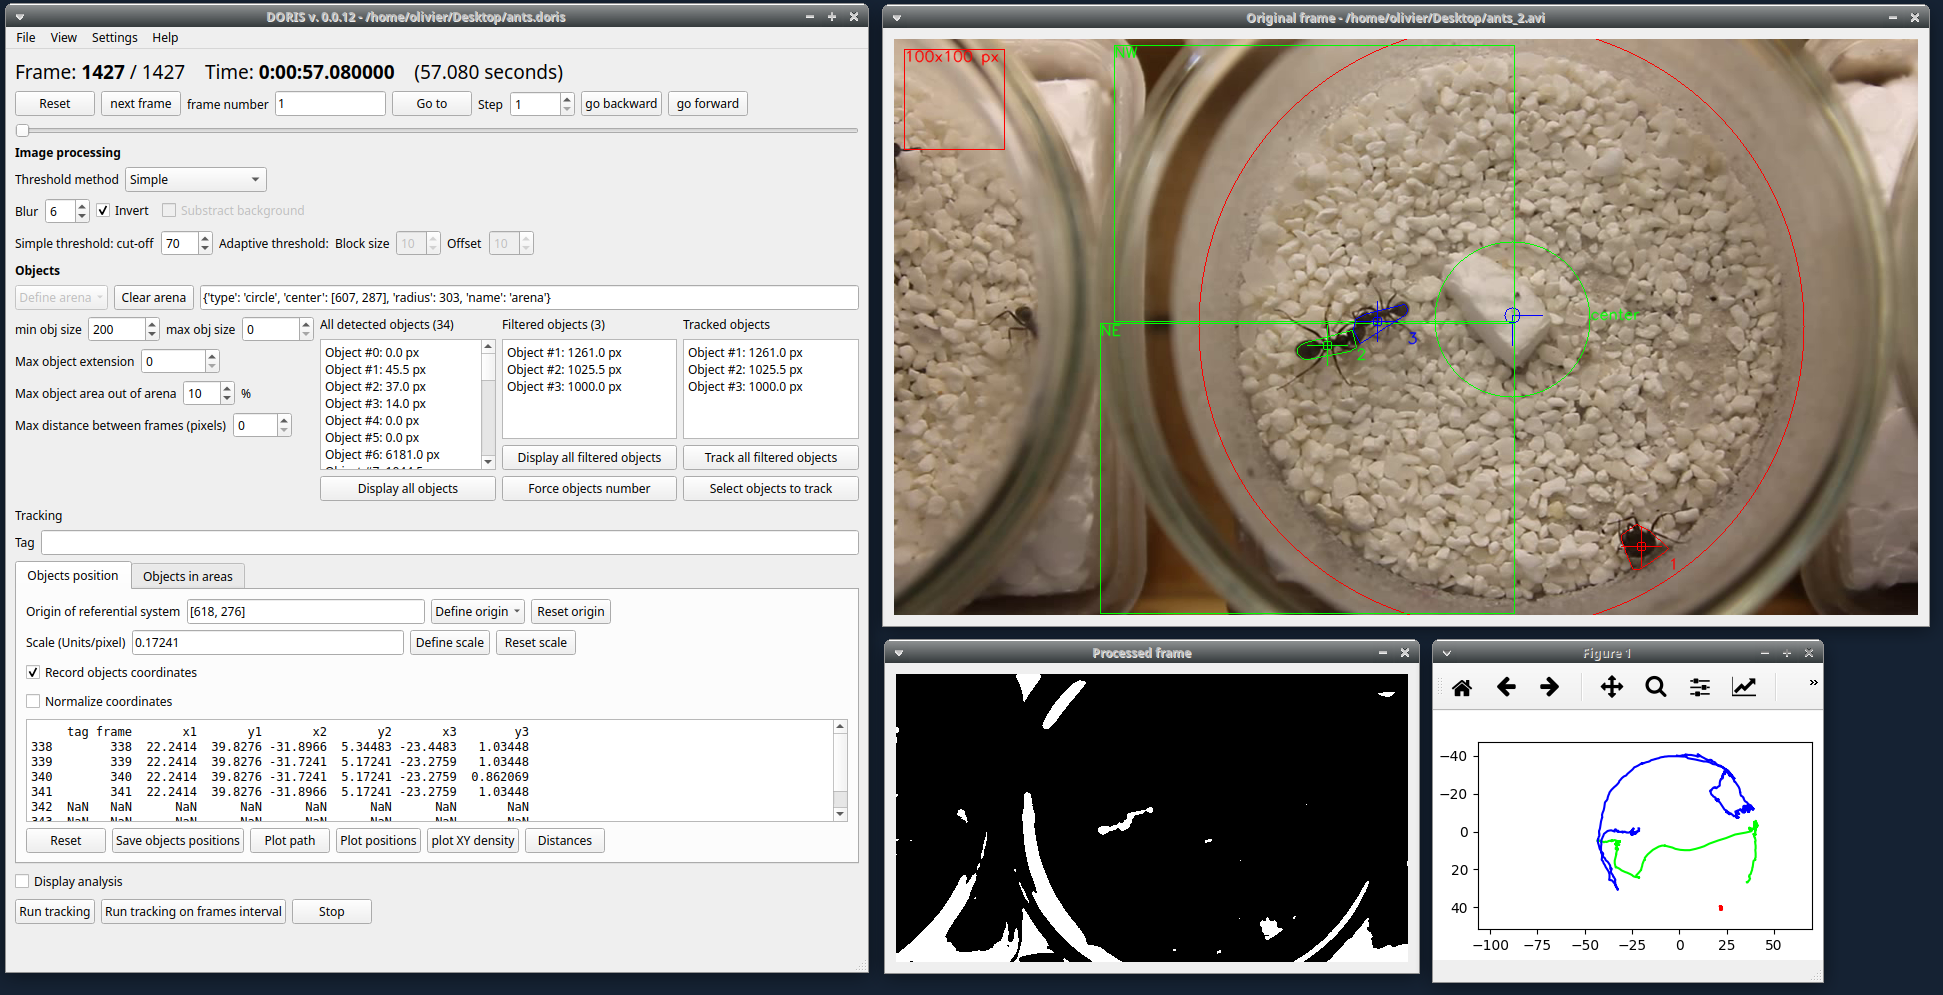Screen dimensions: 1943x995
Task: Show more tools via the toolbar overflow chevron
Action: tap(1813, 683)
